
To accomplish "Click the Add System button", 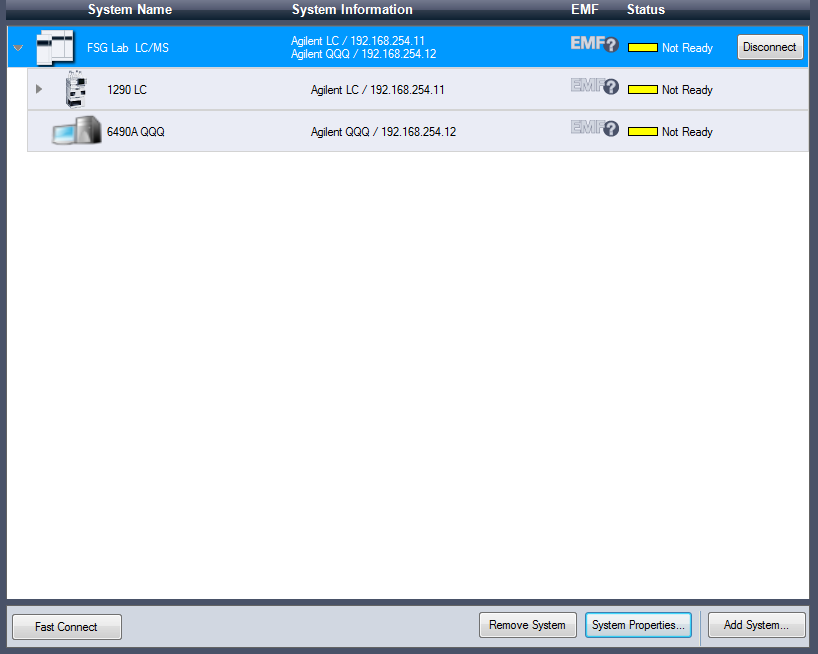I will click(756, 625).
